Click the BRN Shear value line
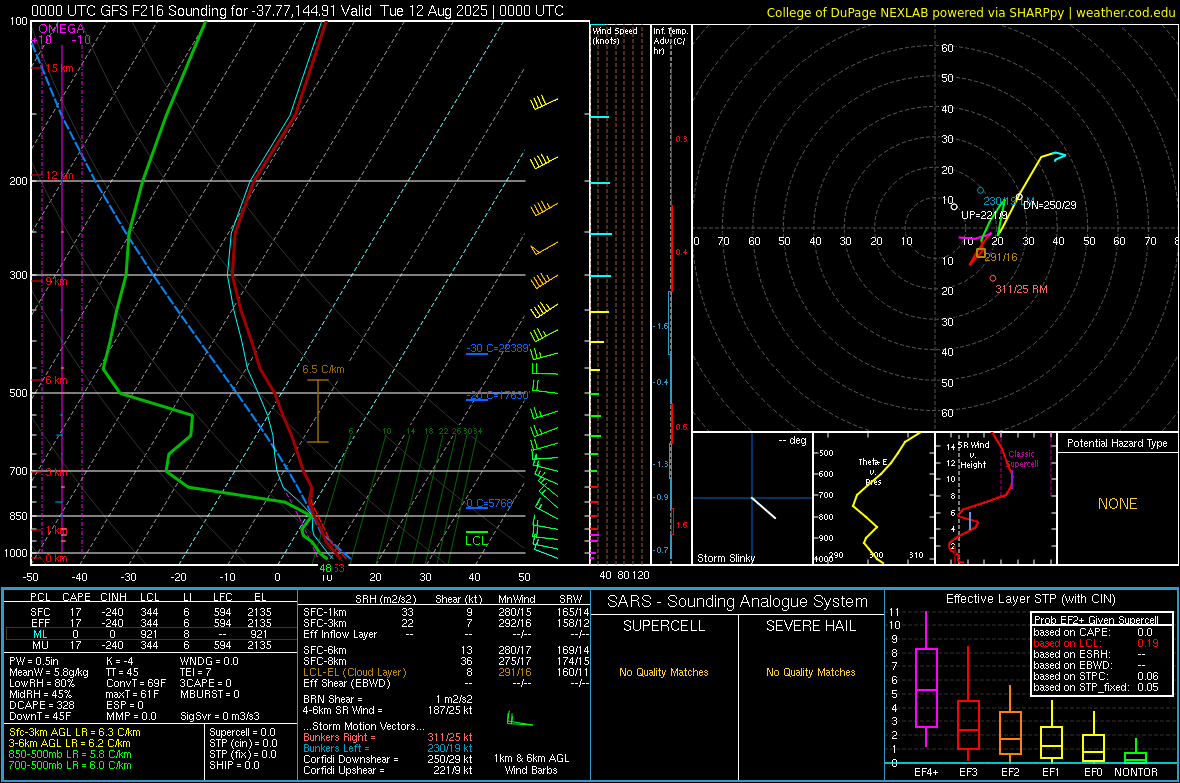This screenshot has height=783, width=1180. click(x=388, y=699)
